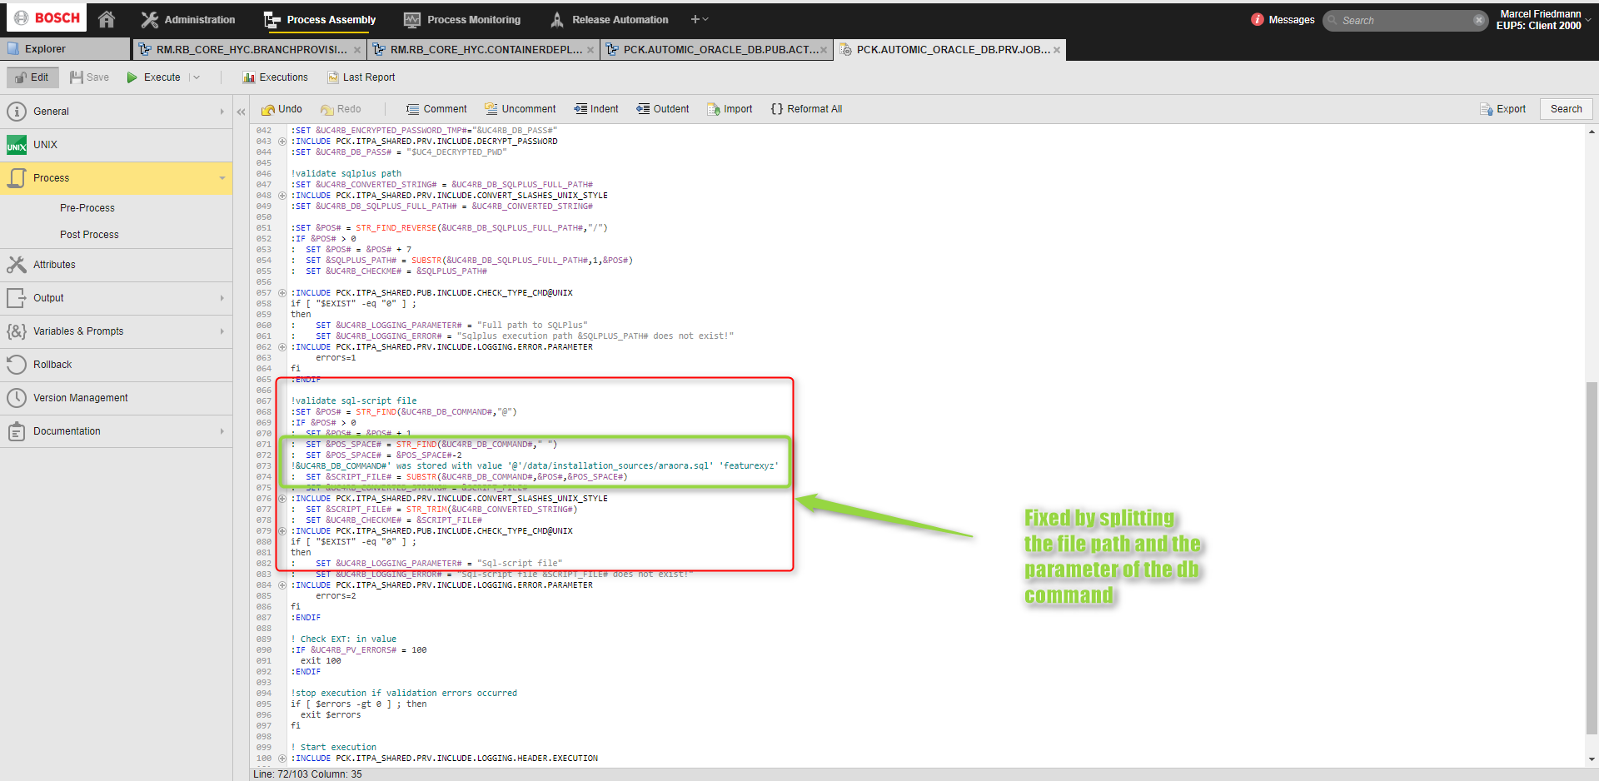Open user menu for Marcel Friedmann

1543,19
